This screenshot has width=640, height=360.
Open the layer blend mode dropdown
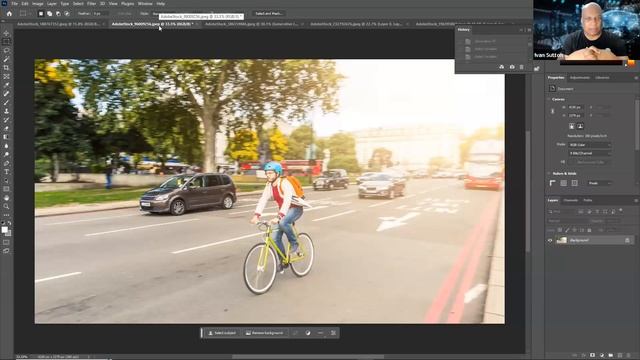567,221
